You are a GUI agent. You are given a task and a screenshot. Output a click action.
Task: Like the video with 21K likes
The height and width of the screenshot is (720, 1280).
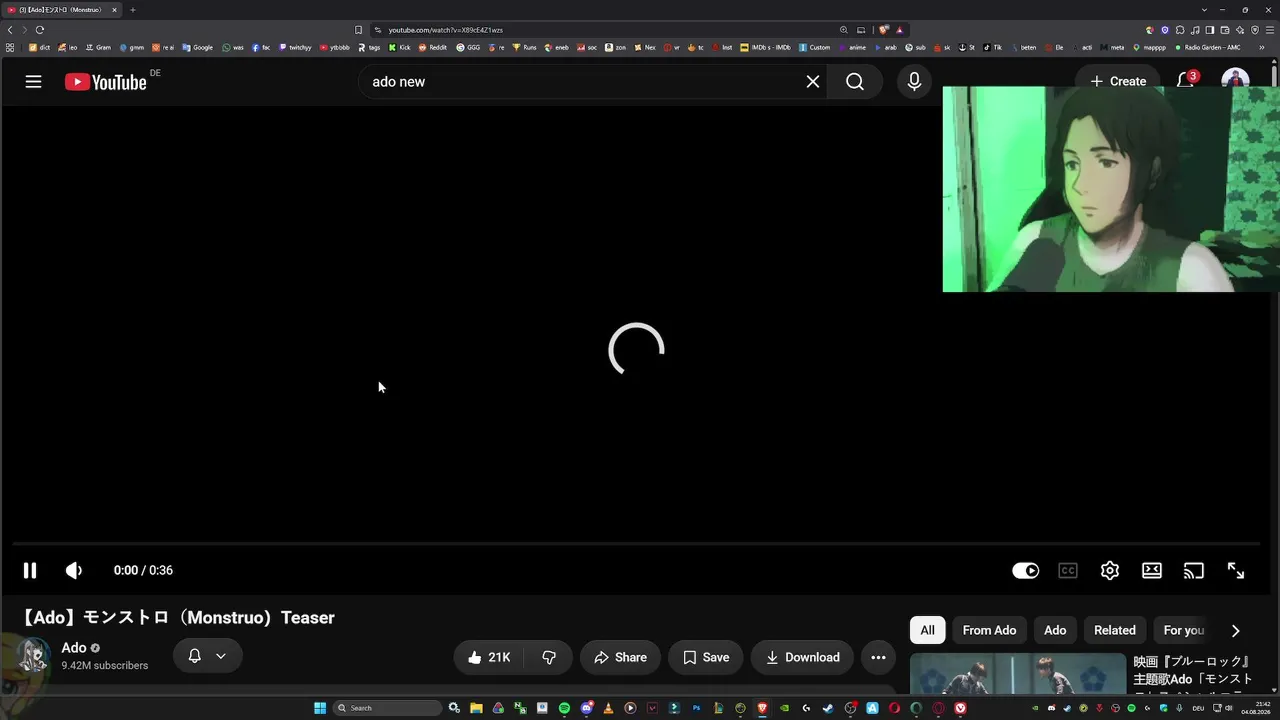click(x=489, y=657)
